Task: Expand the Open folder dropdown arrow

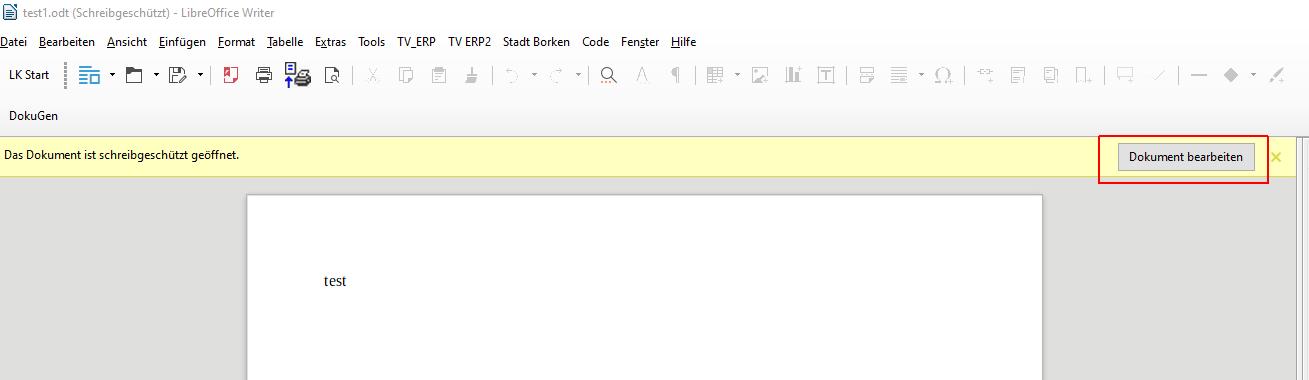Action: point(156,75)
